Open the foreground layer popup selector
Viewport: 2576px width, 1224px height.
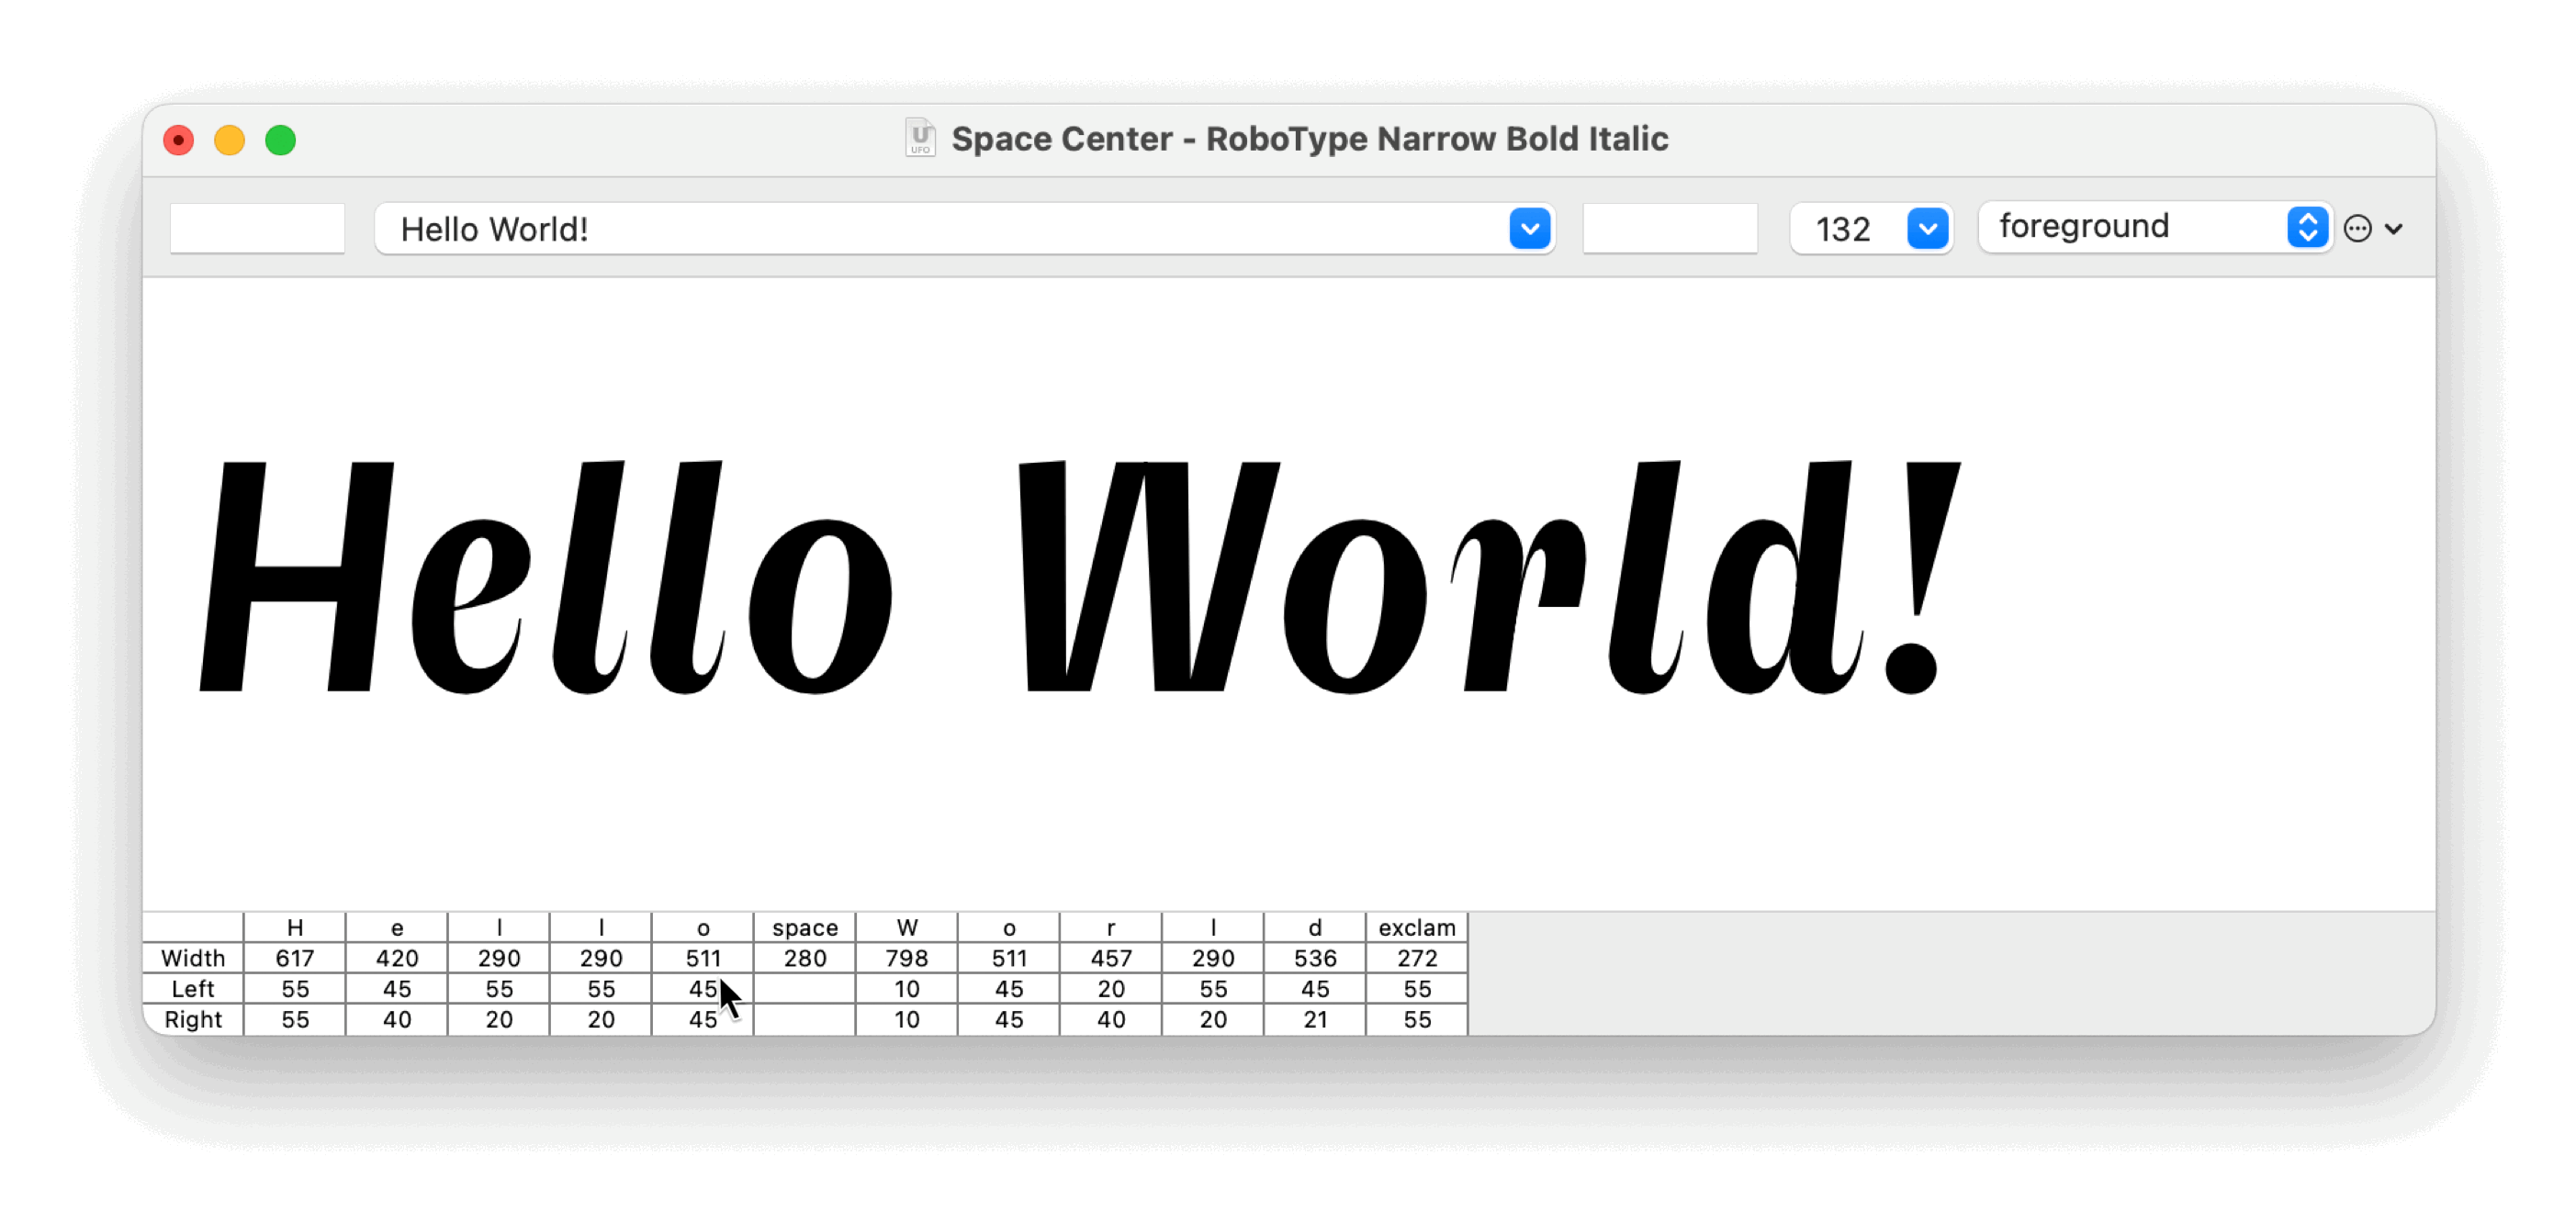coord(2155,227)
